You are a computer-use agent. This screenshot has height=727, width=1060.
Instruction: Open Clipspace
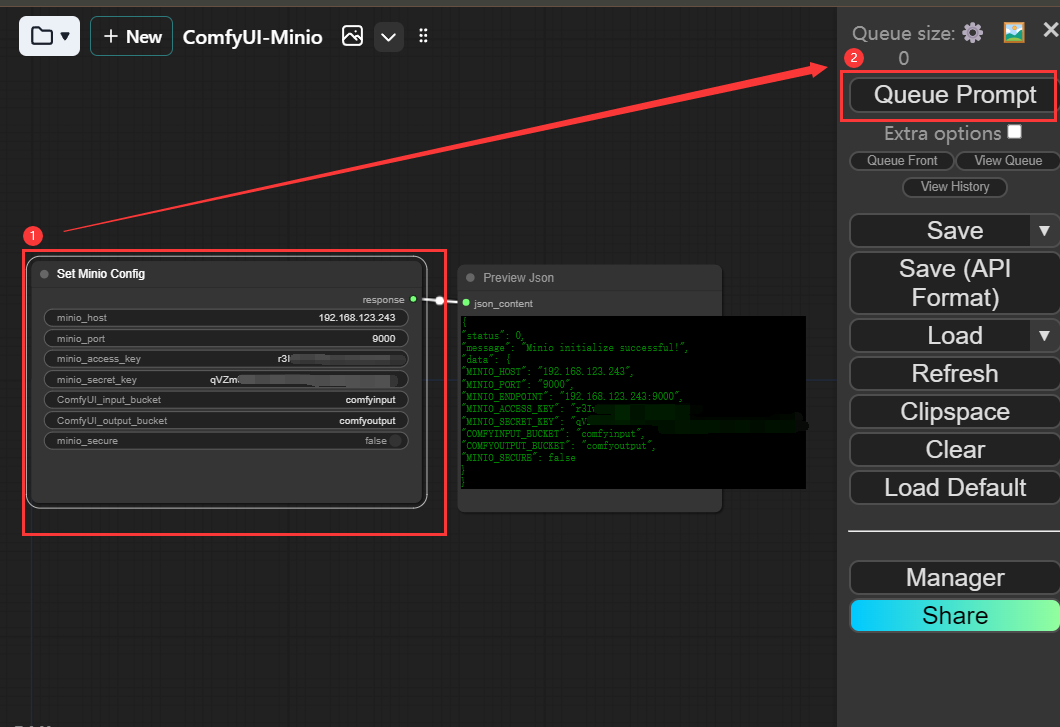click(x=955, y=411)
